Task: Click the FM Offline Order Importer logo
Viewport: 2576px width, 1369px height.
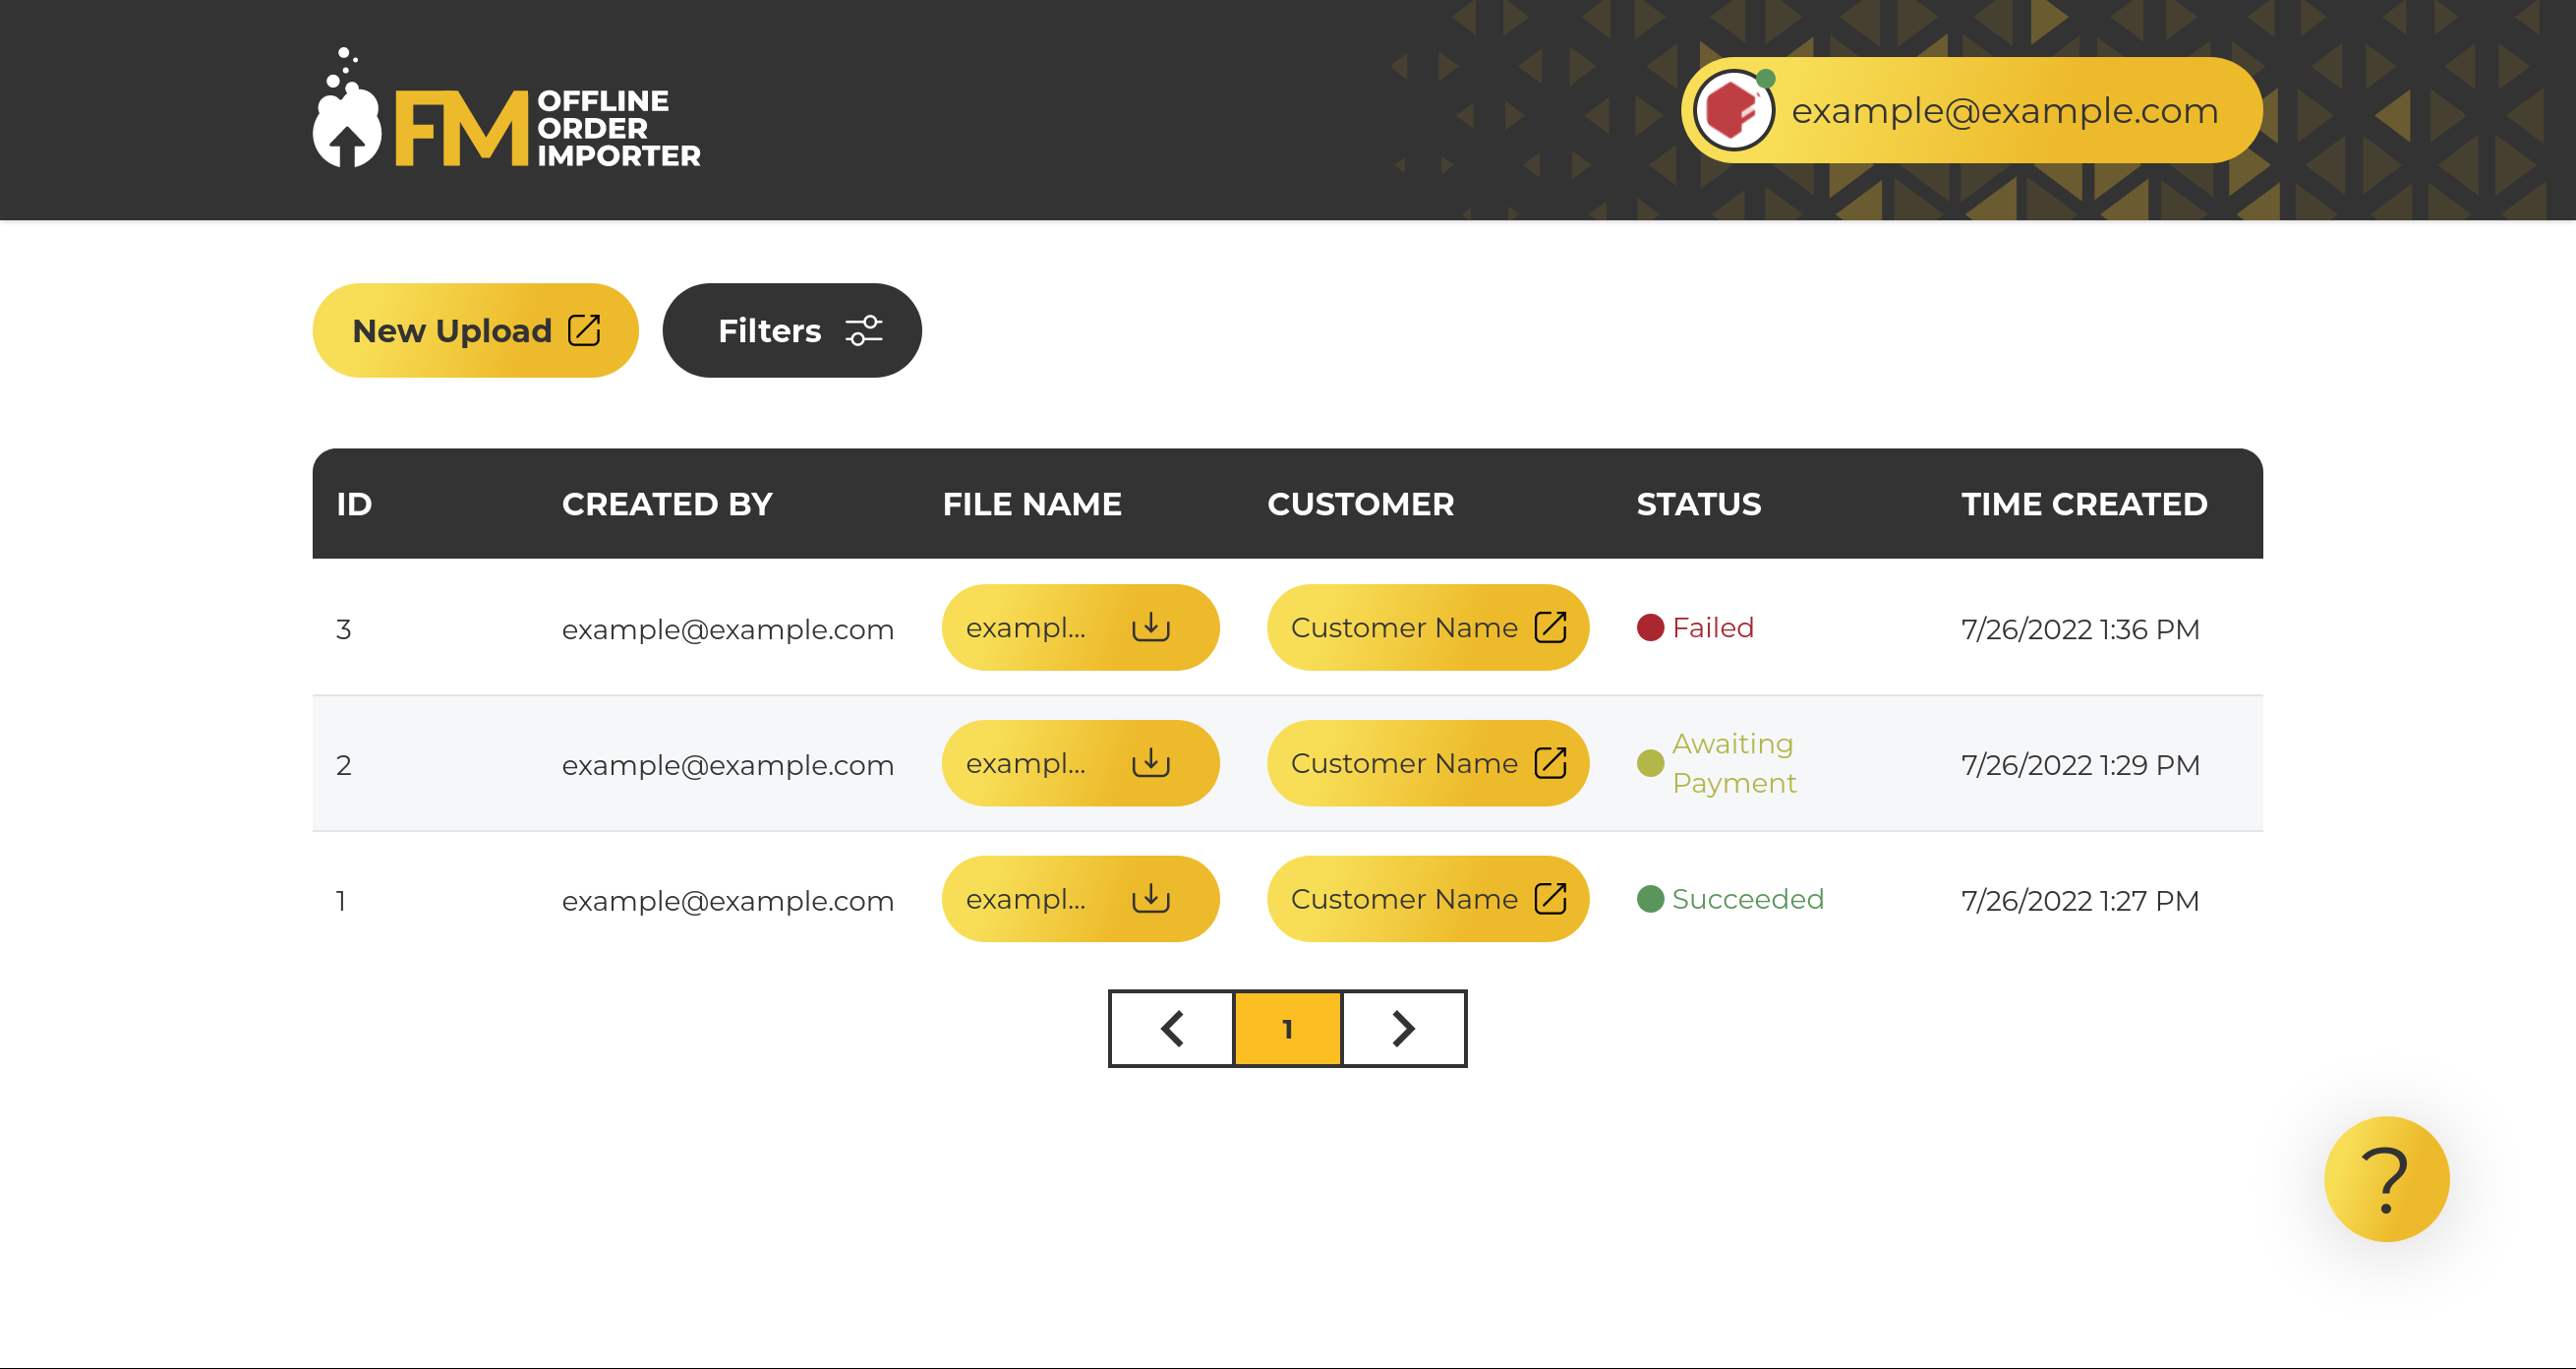Action: pos(506,109)
